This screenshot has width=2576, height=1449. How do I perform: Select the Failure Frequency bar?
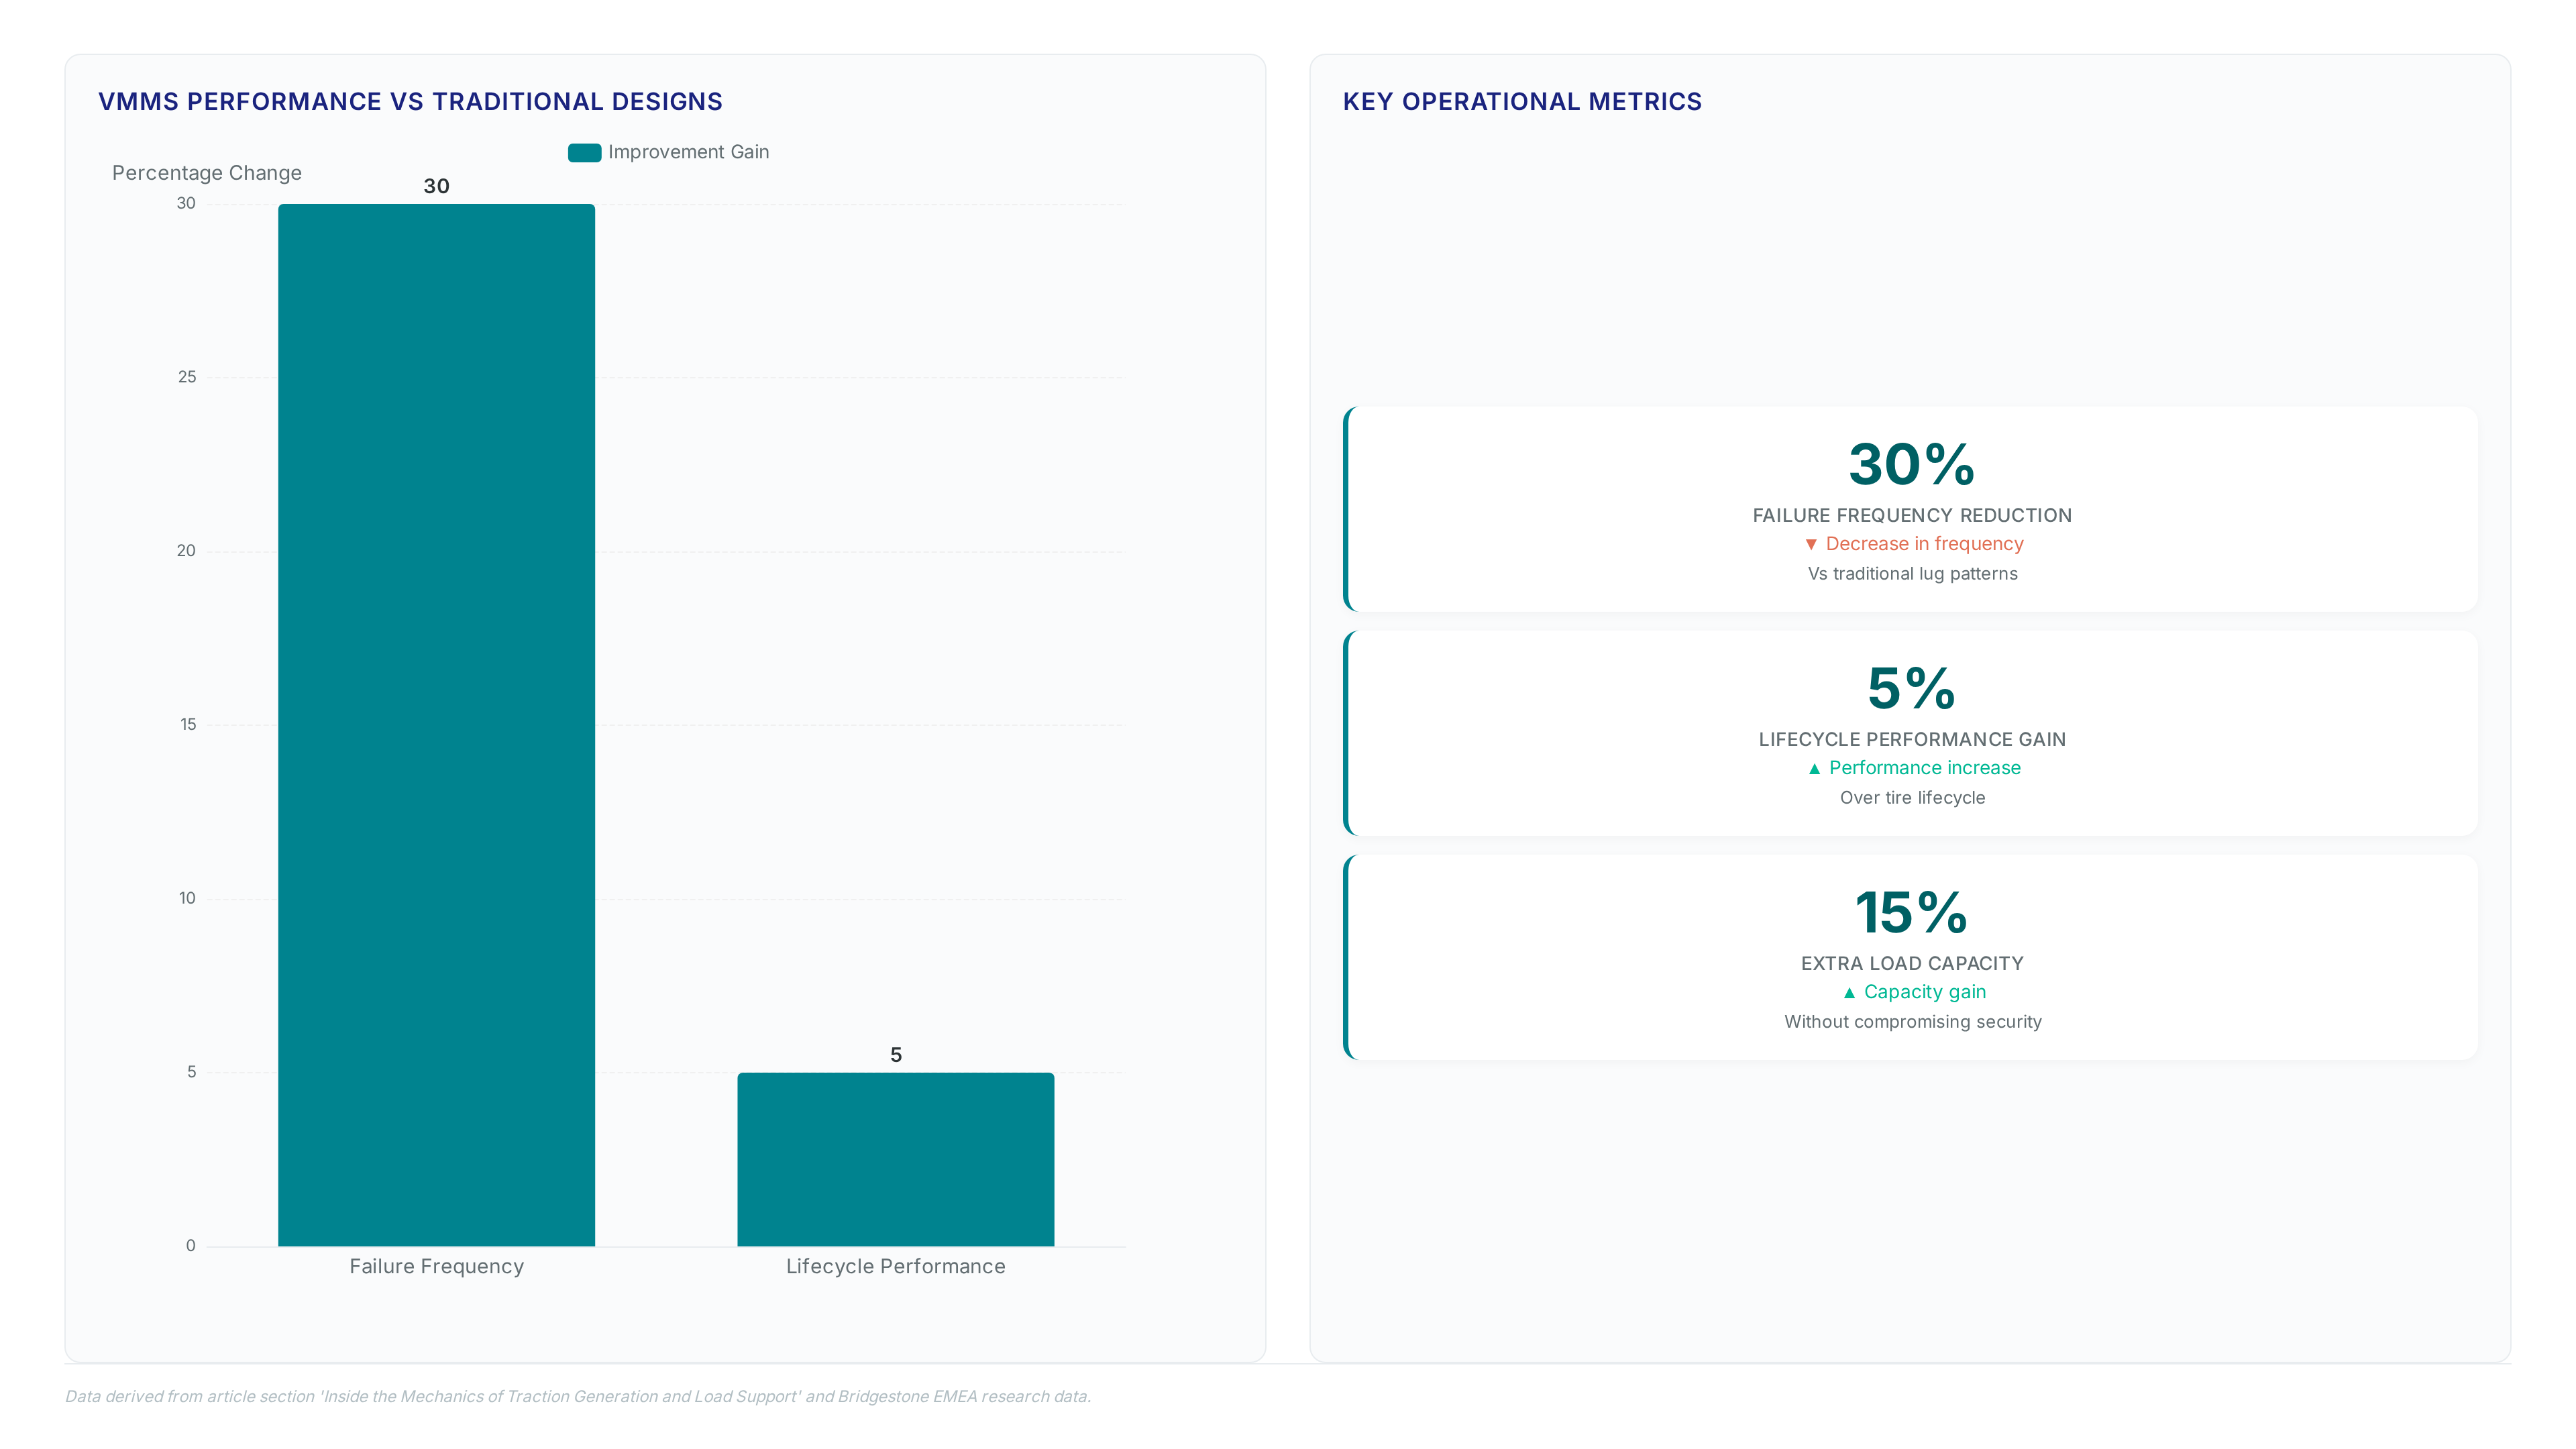[436, 725]
